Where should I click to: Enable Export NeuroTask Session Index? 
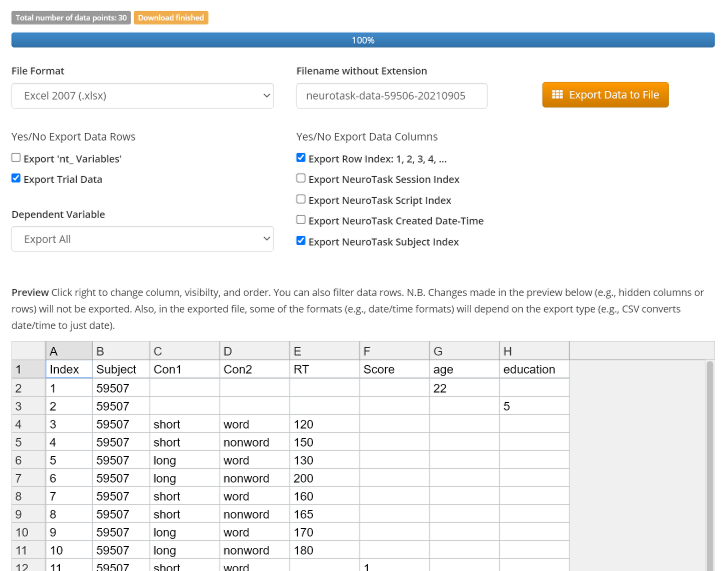tap(301, 179)
